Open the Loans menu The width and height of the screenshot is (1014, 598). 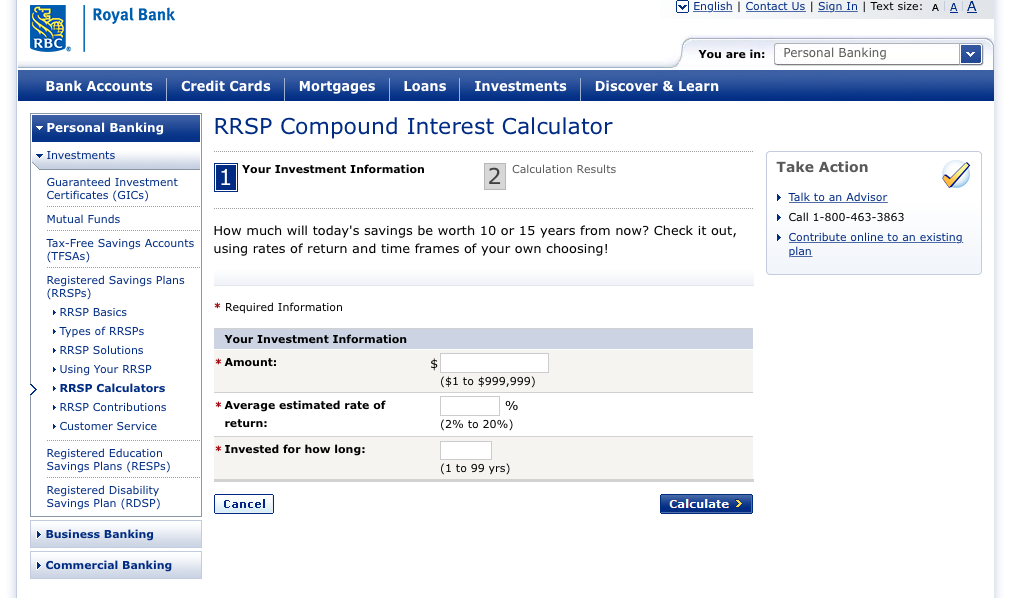pos(425,87)
